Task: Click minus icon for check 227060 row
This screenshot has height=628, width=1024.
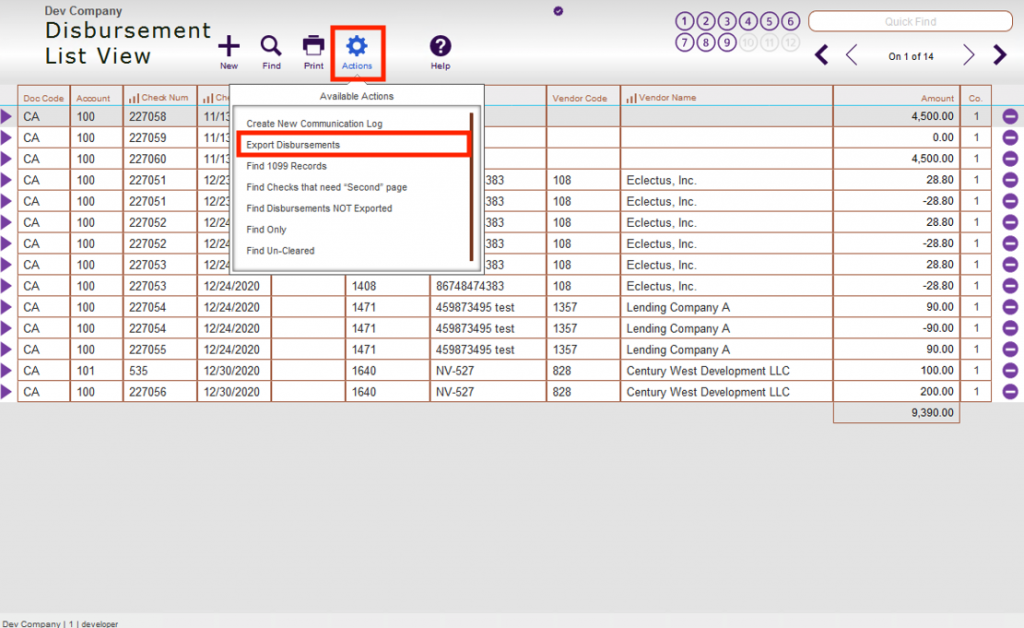Action: 1010,159
